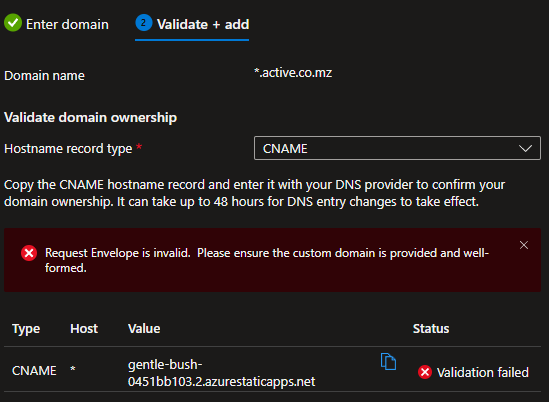Viewport: 549px width, 402px height.
Task: Click the Validation failed status text
Action: (x=482, y=372)
